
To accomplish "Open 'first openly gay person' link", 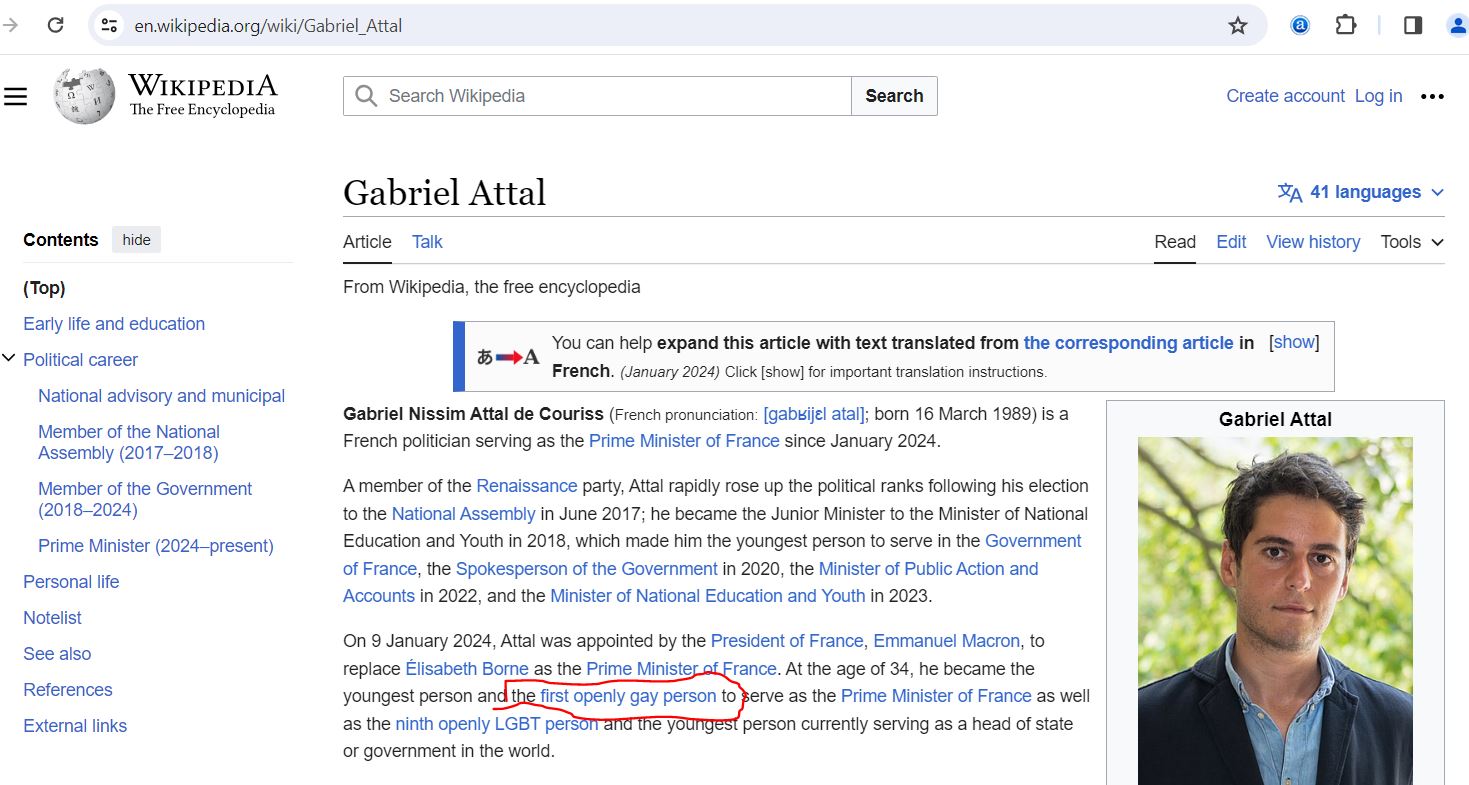I will pos(628,696).
